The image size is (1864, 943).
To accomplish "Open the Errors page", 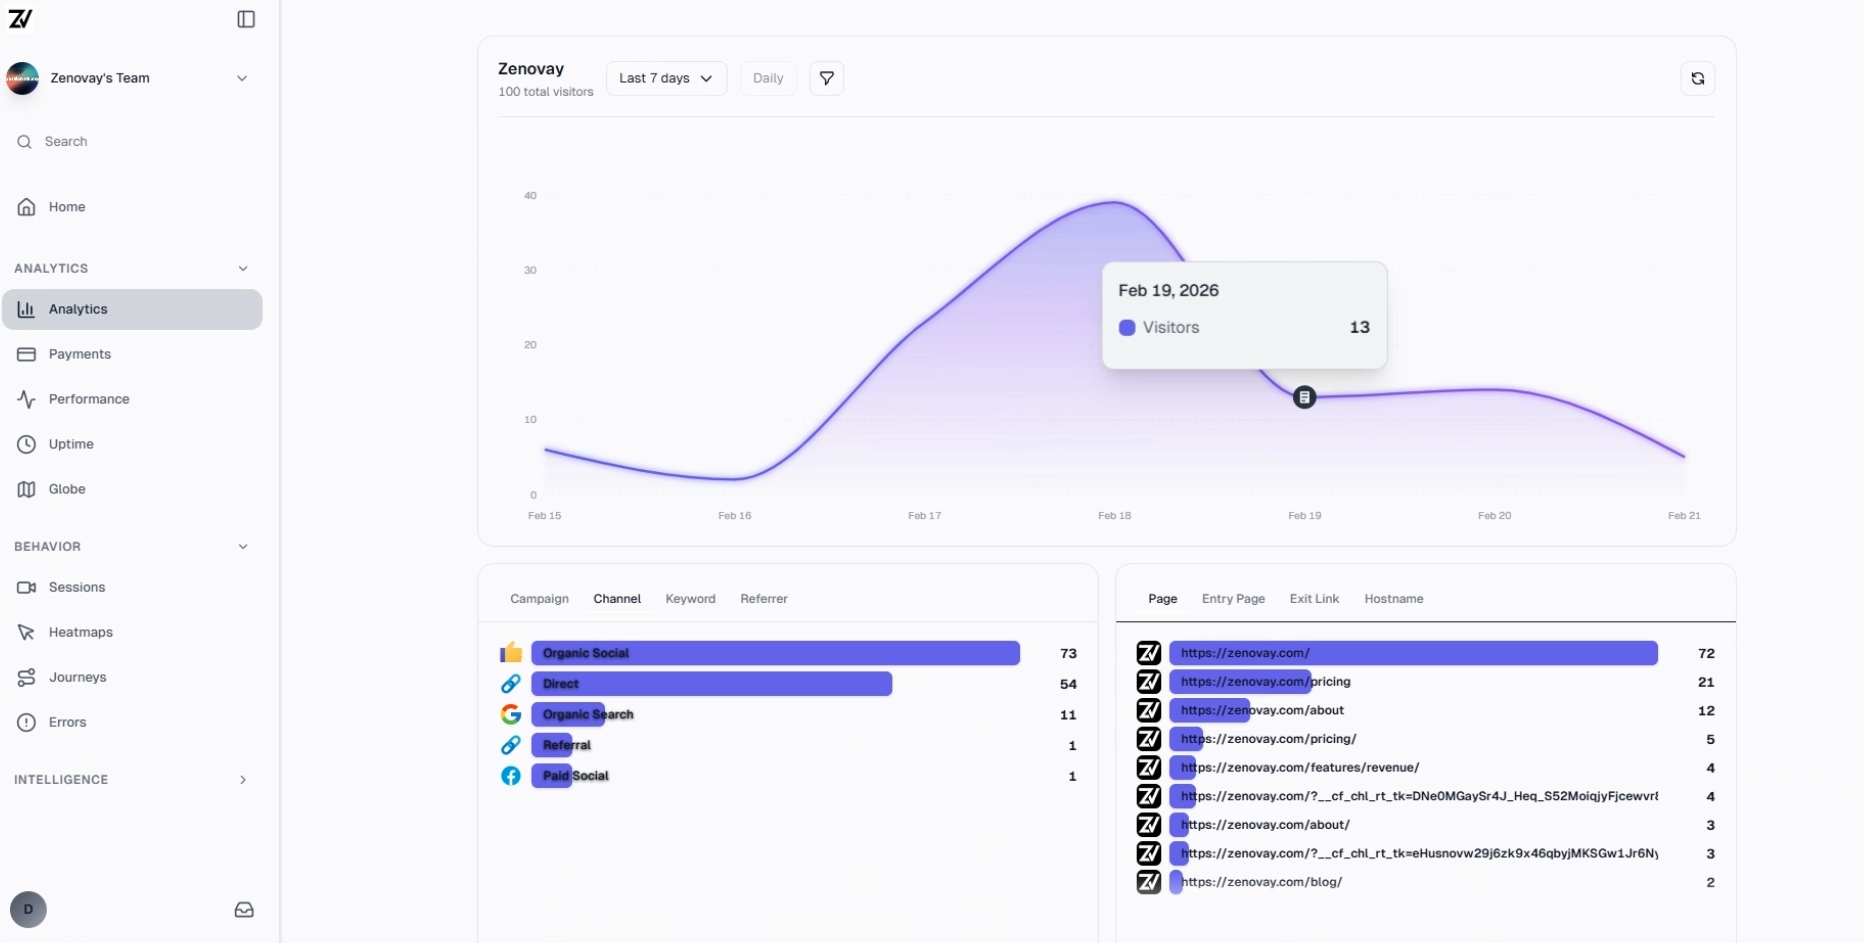I will pyautogui.click(x=66, y=722).
